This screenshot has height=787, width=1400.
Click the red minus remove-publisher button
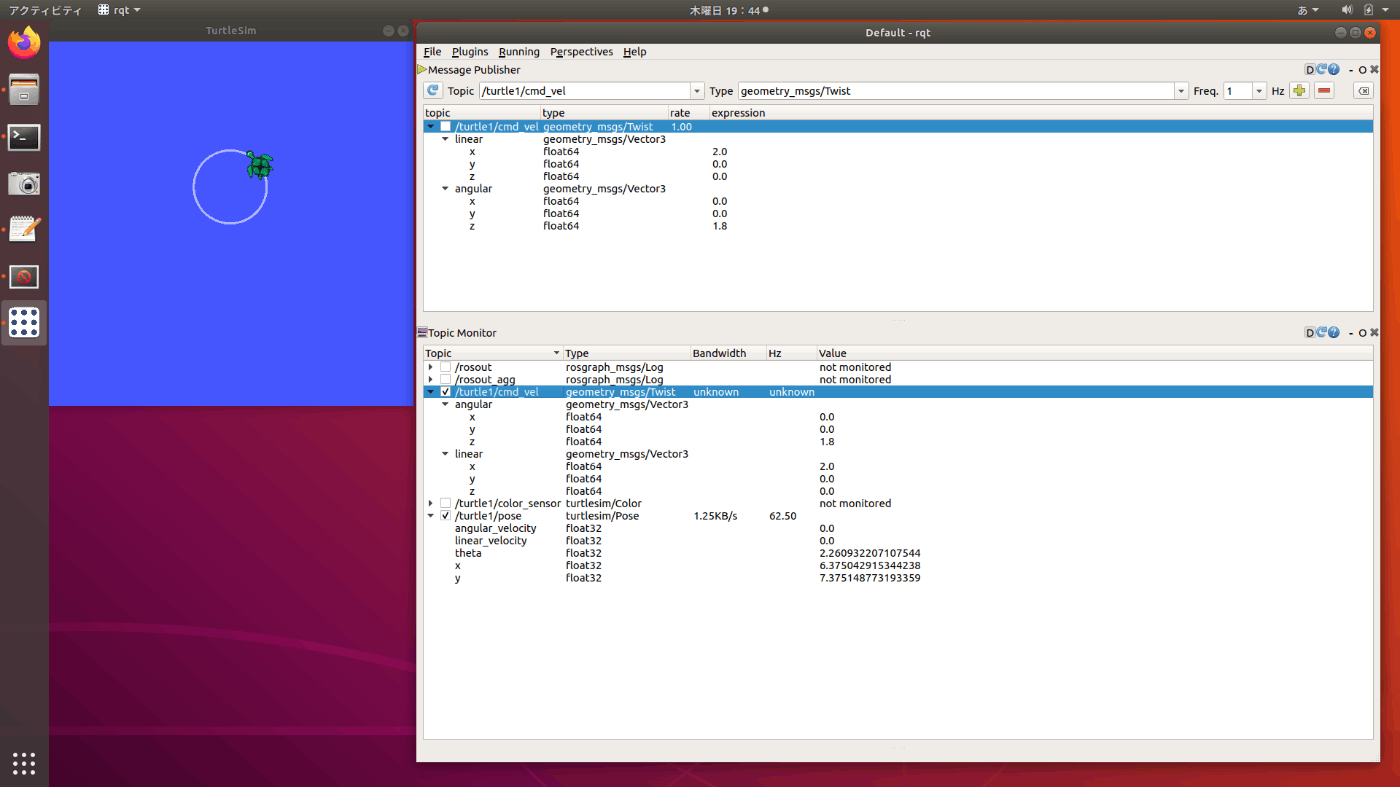[1324, 91]
